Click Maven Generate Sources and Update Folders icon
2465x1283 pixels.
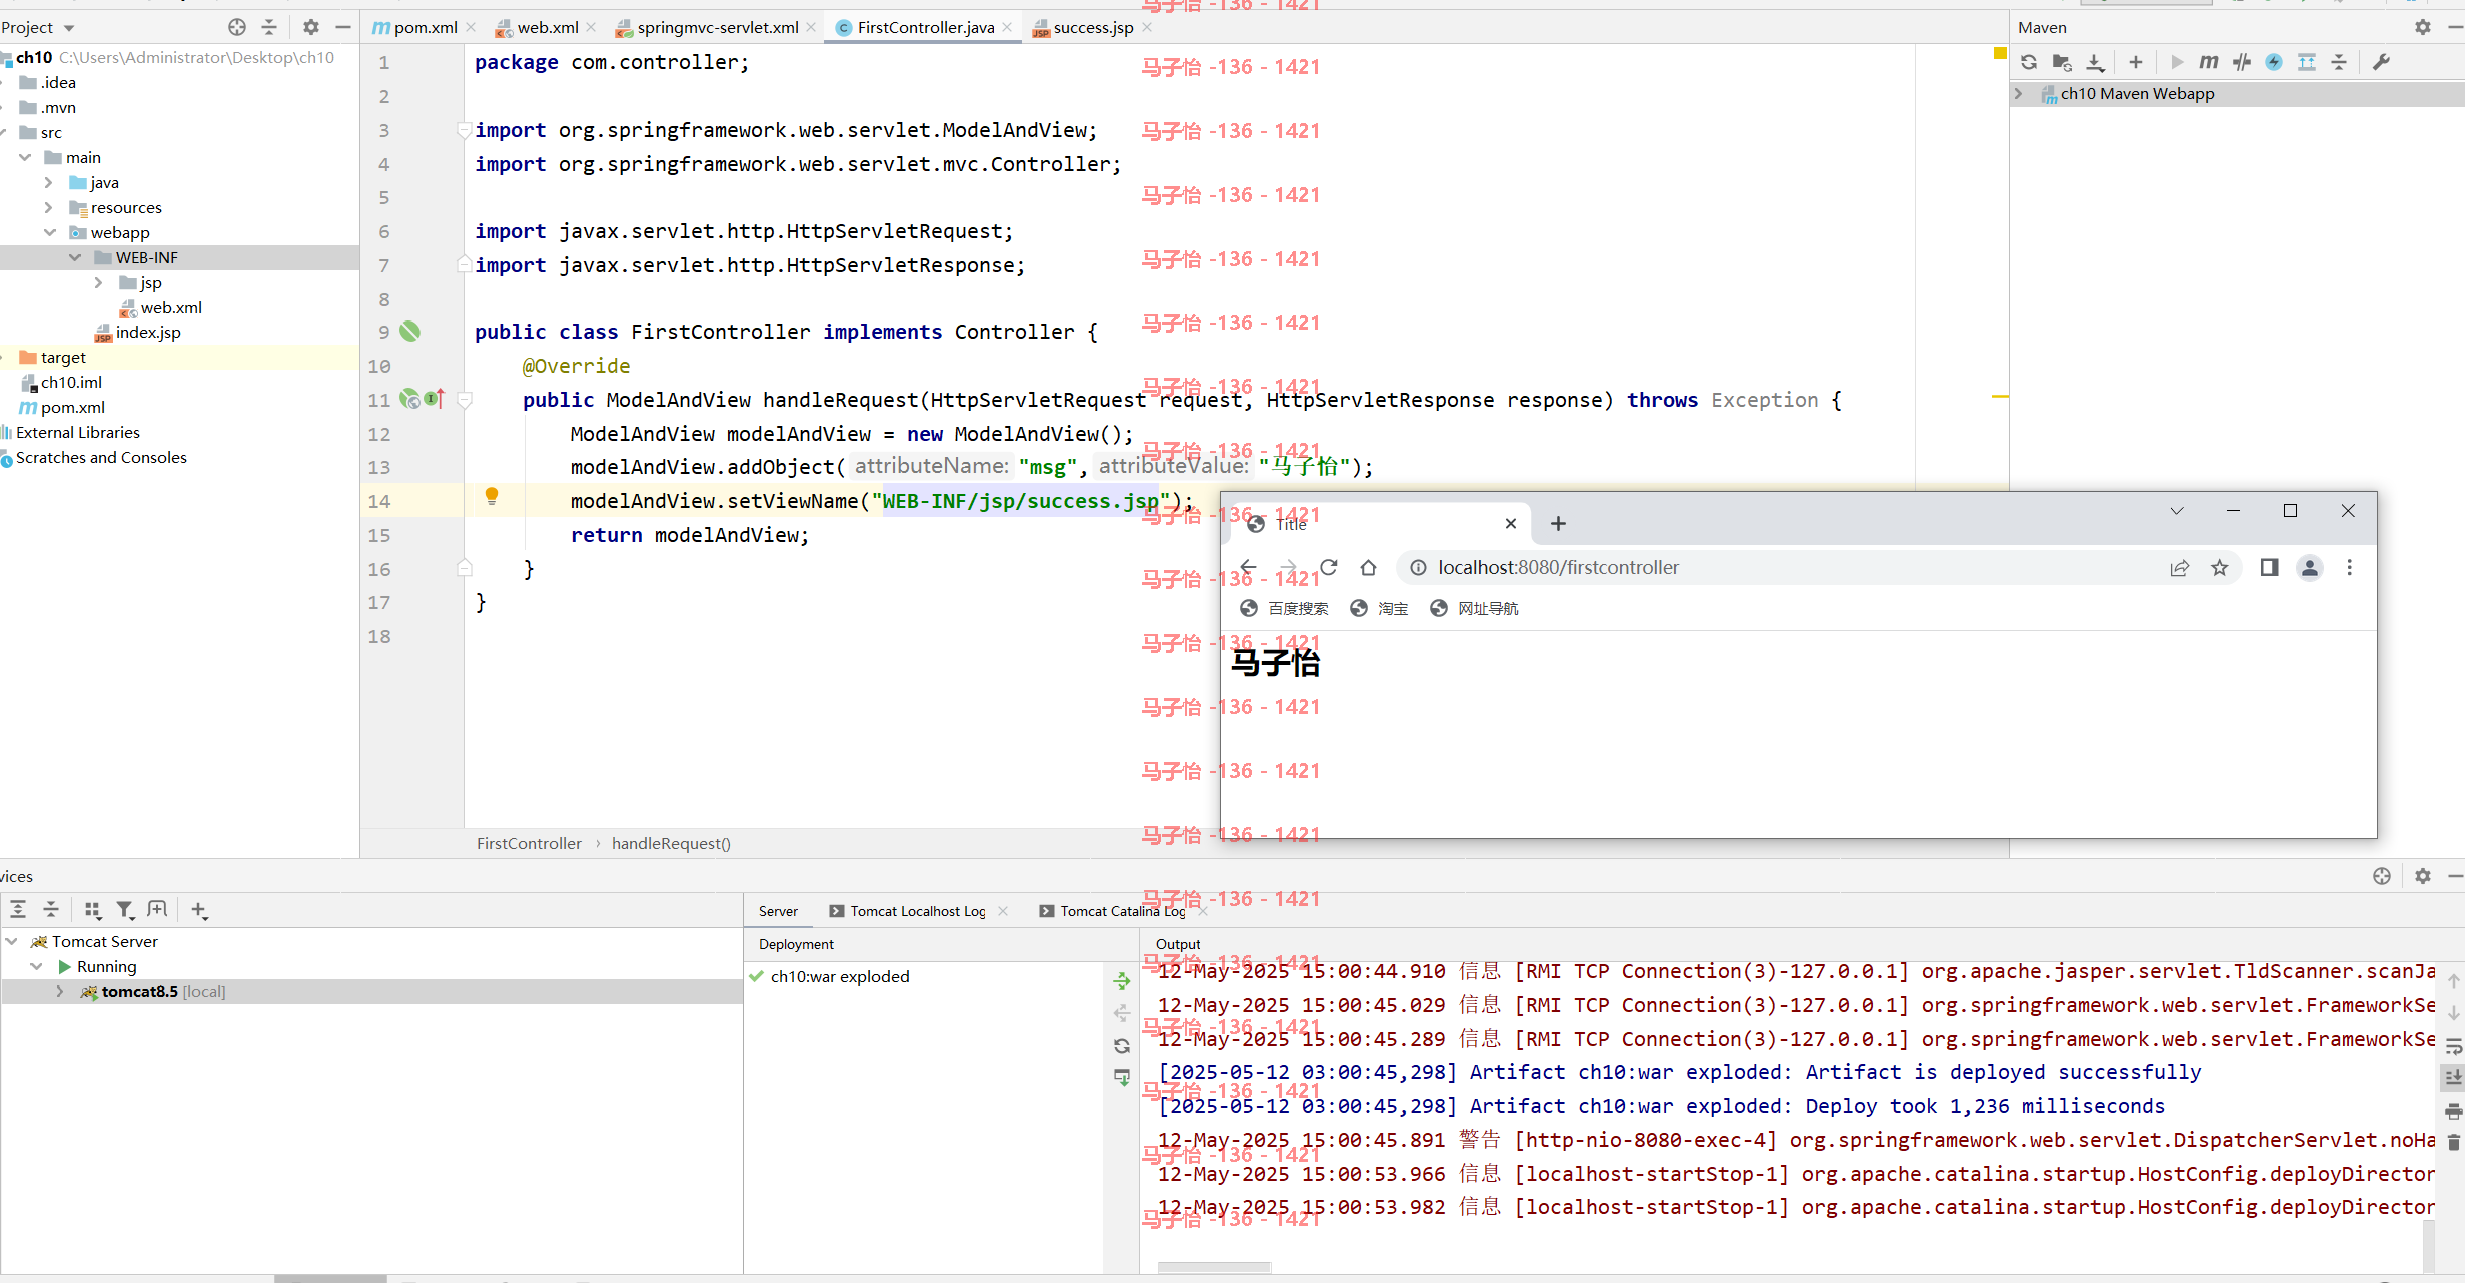coord(2062,62)
